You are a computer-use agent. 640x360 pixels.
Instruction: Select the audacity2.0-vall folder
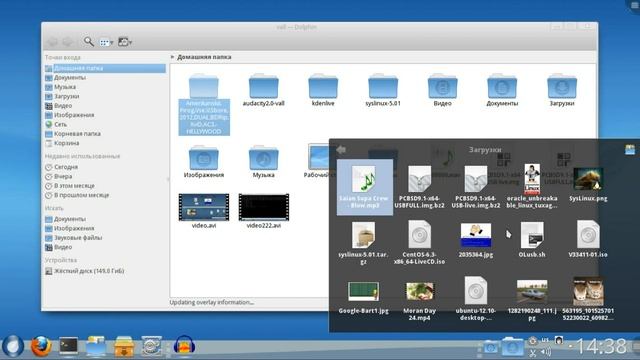pos(264,91)
